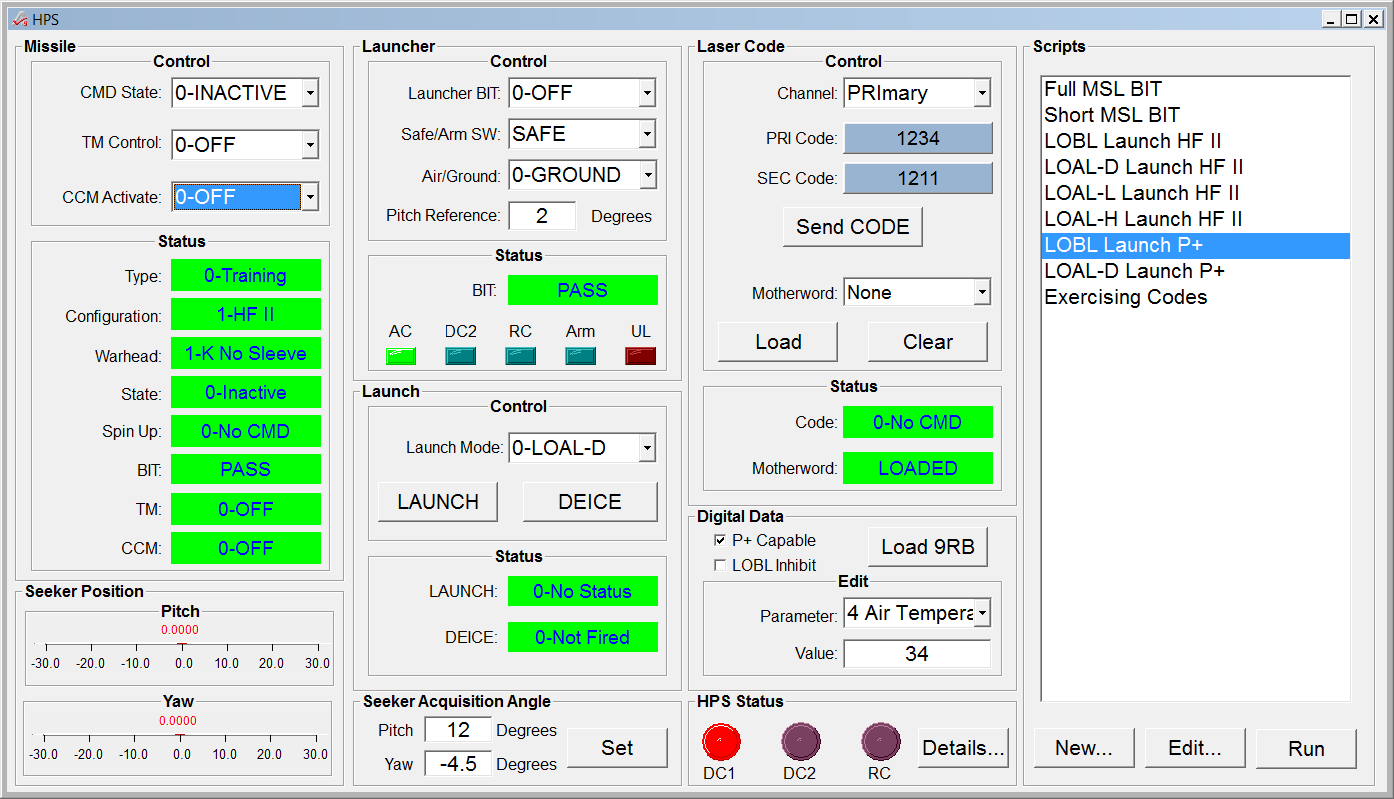Expand the Safe/Arm SW dropdown
Screen dimensions: 1394x799
pyautogui.click(x=647, y=133)
